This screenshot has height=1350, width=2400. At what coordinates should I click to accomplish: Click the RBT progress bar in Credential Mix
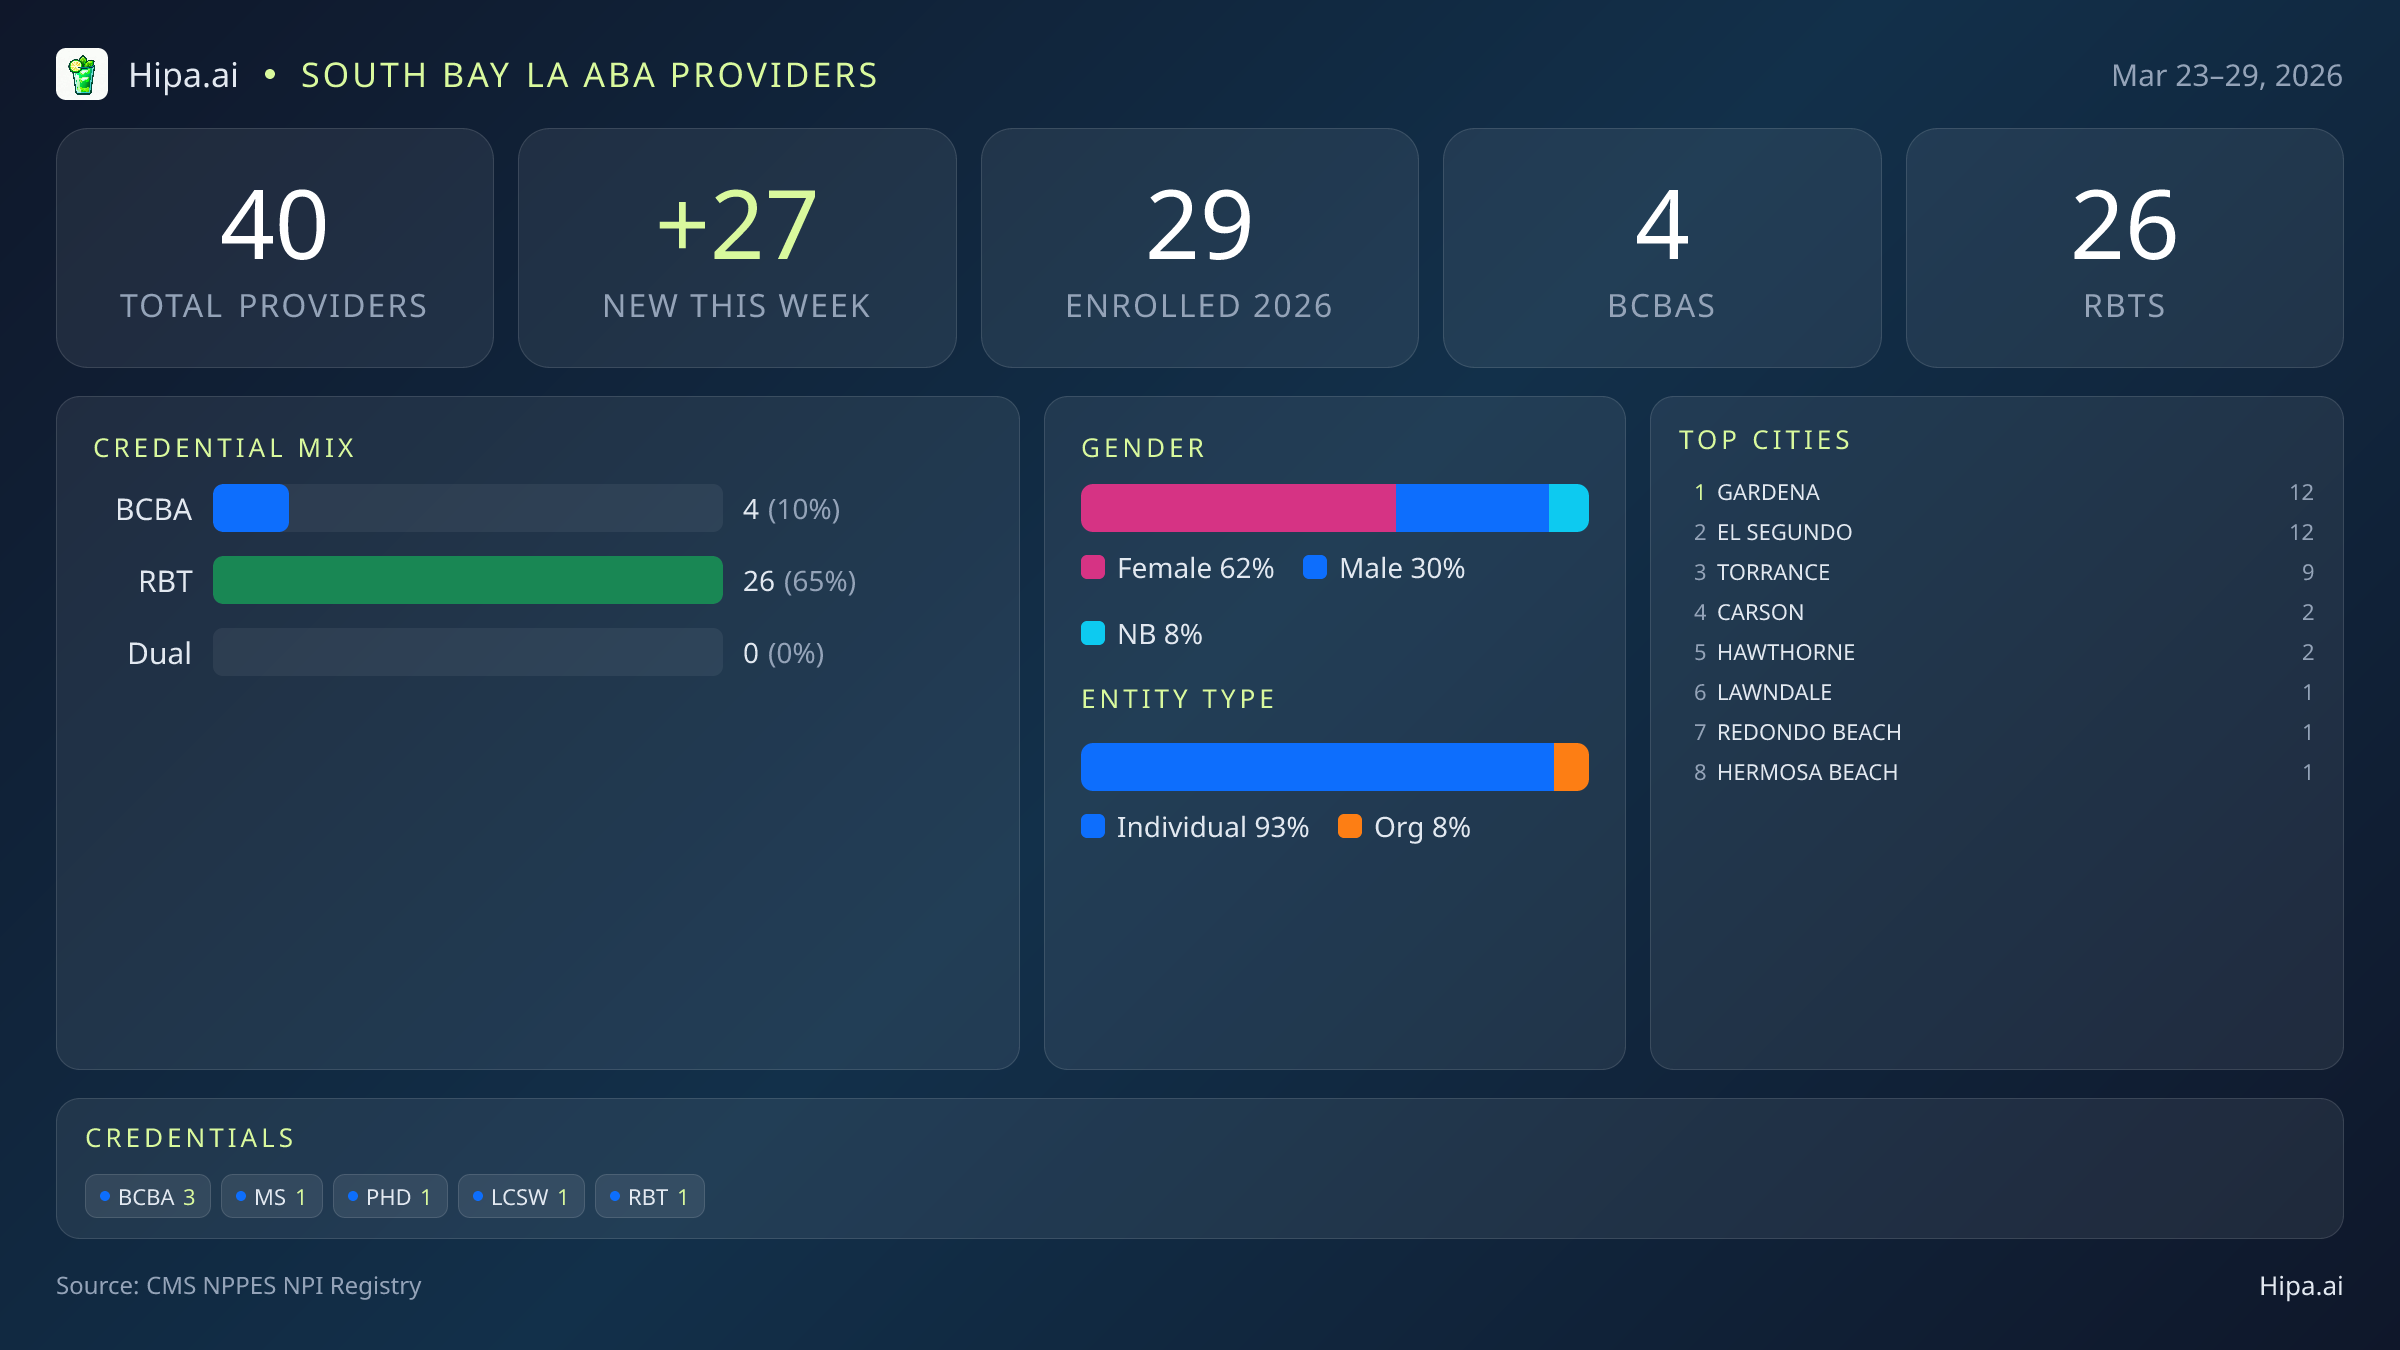pyautogui.click(x=467, y=580)
